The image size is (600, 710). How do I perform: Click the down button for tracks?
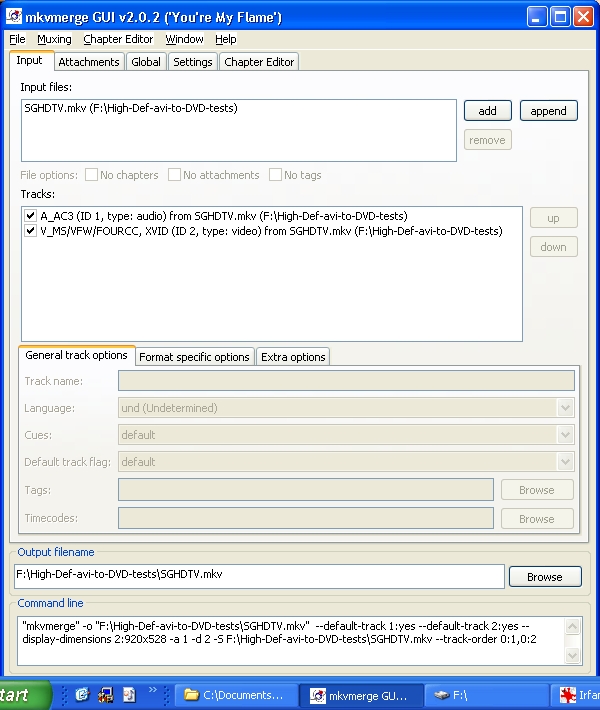click(553, 247)
